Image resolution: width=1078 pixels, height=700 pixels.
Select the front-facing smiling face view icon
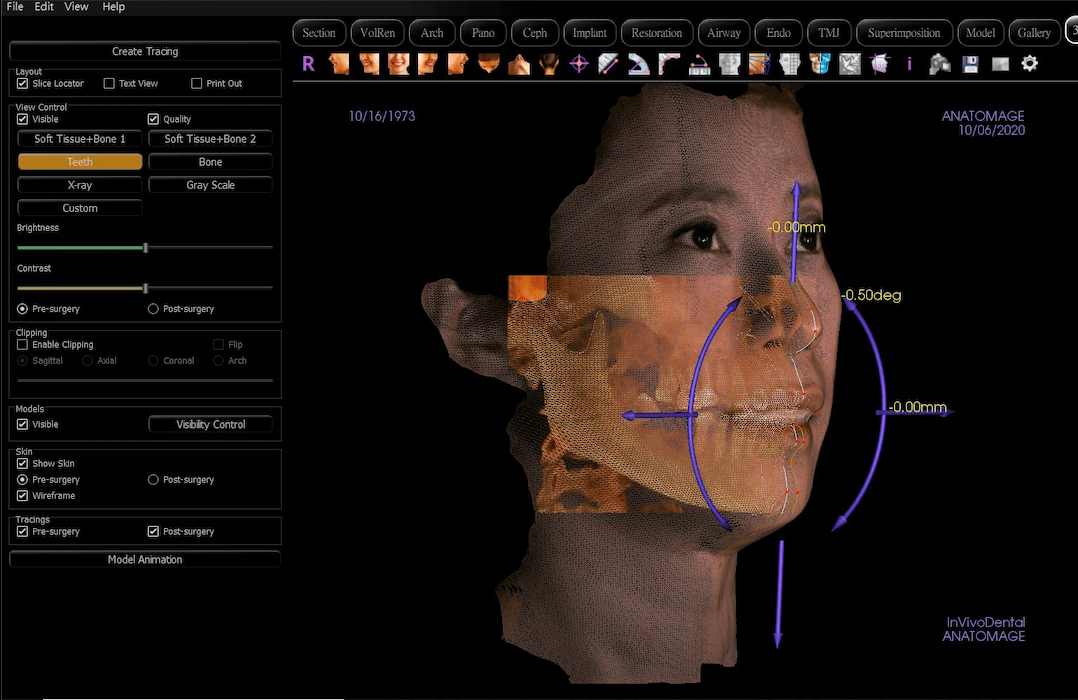point(399,64)
